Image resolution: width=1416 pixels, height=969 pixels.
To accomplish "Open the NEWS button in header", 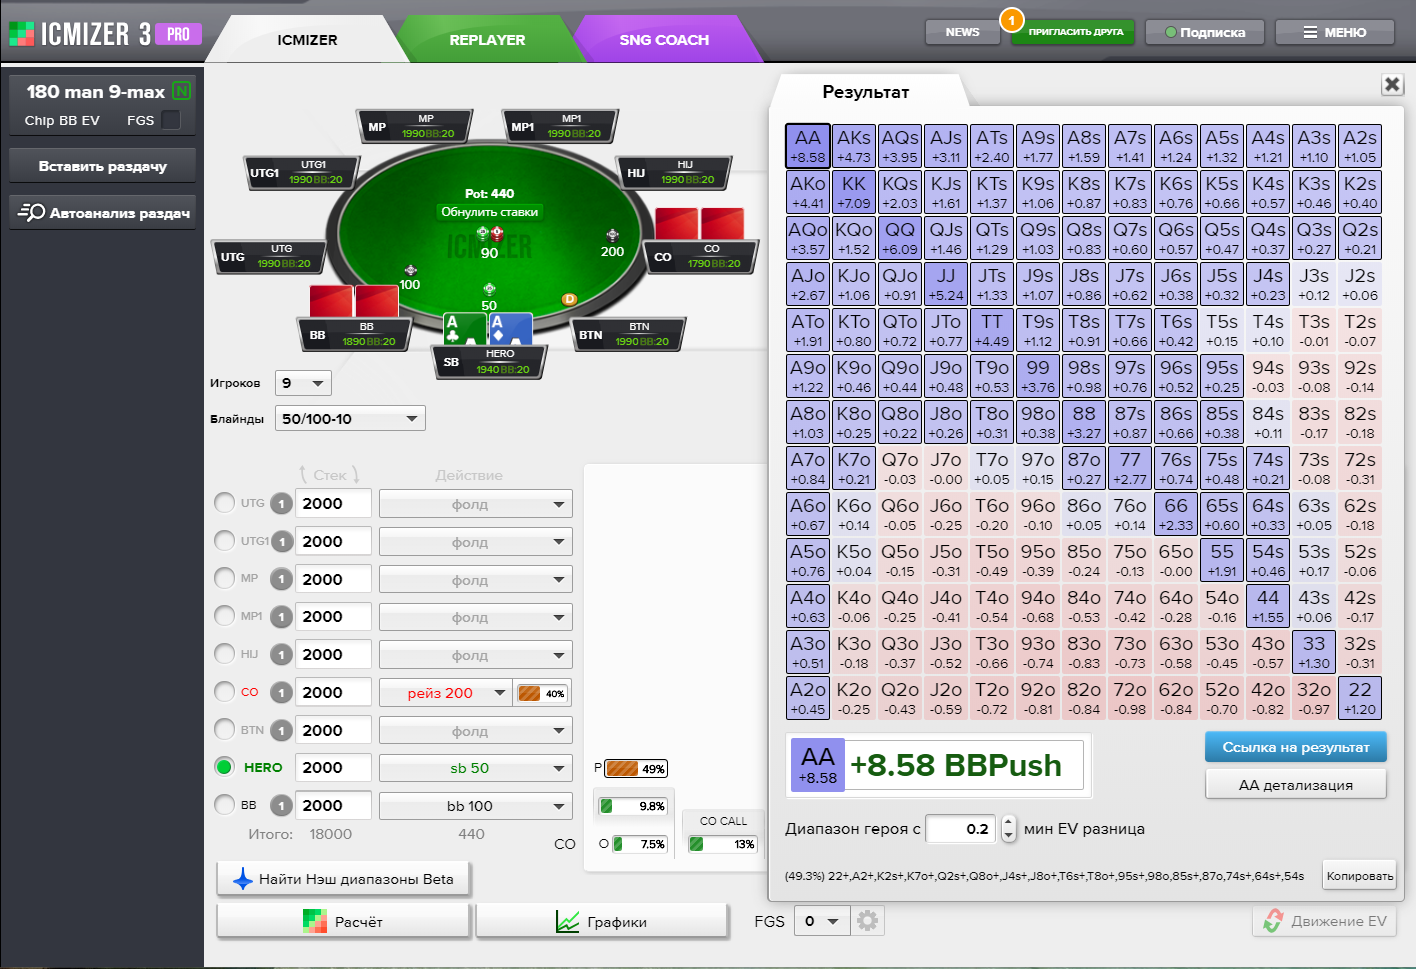I will coord(962,32).
